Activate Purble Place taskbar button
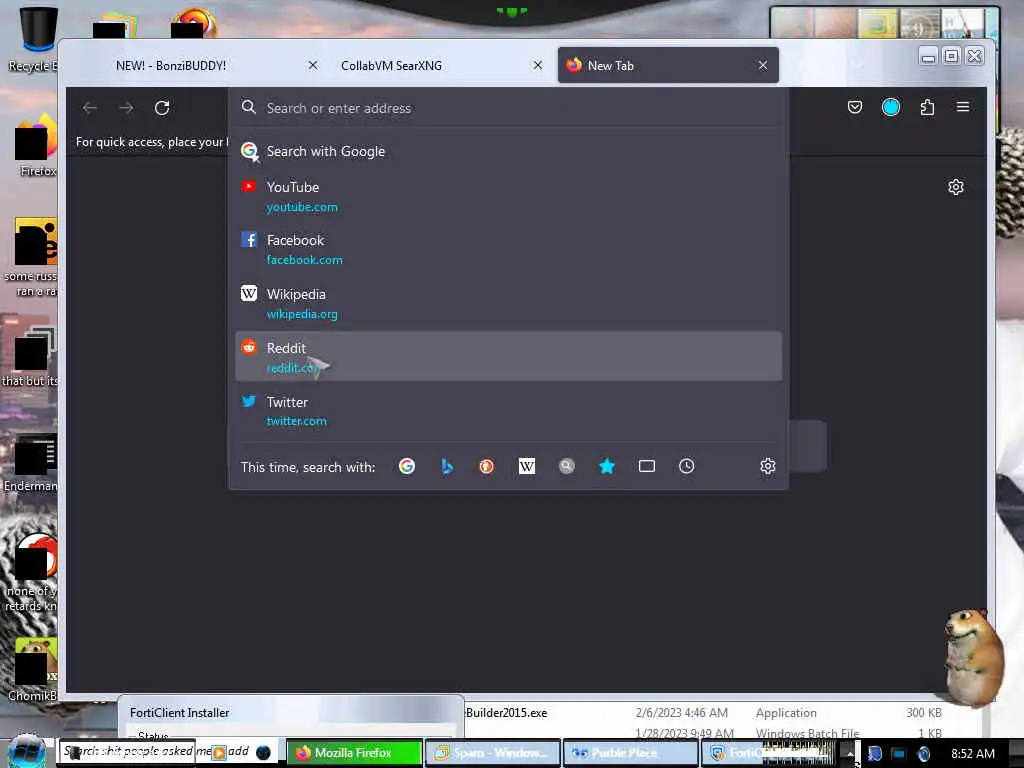The height and width of the screenshot is (768, 1024). 630,753
